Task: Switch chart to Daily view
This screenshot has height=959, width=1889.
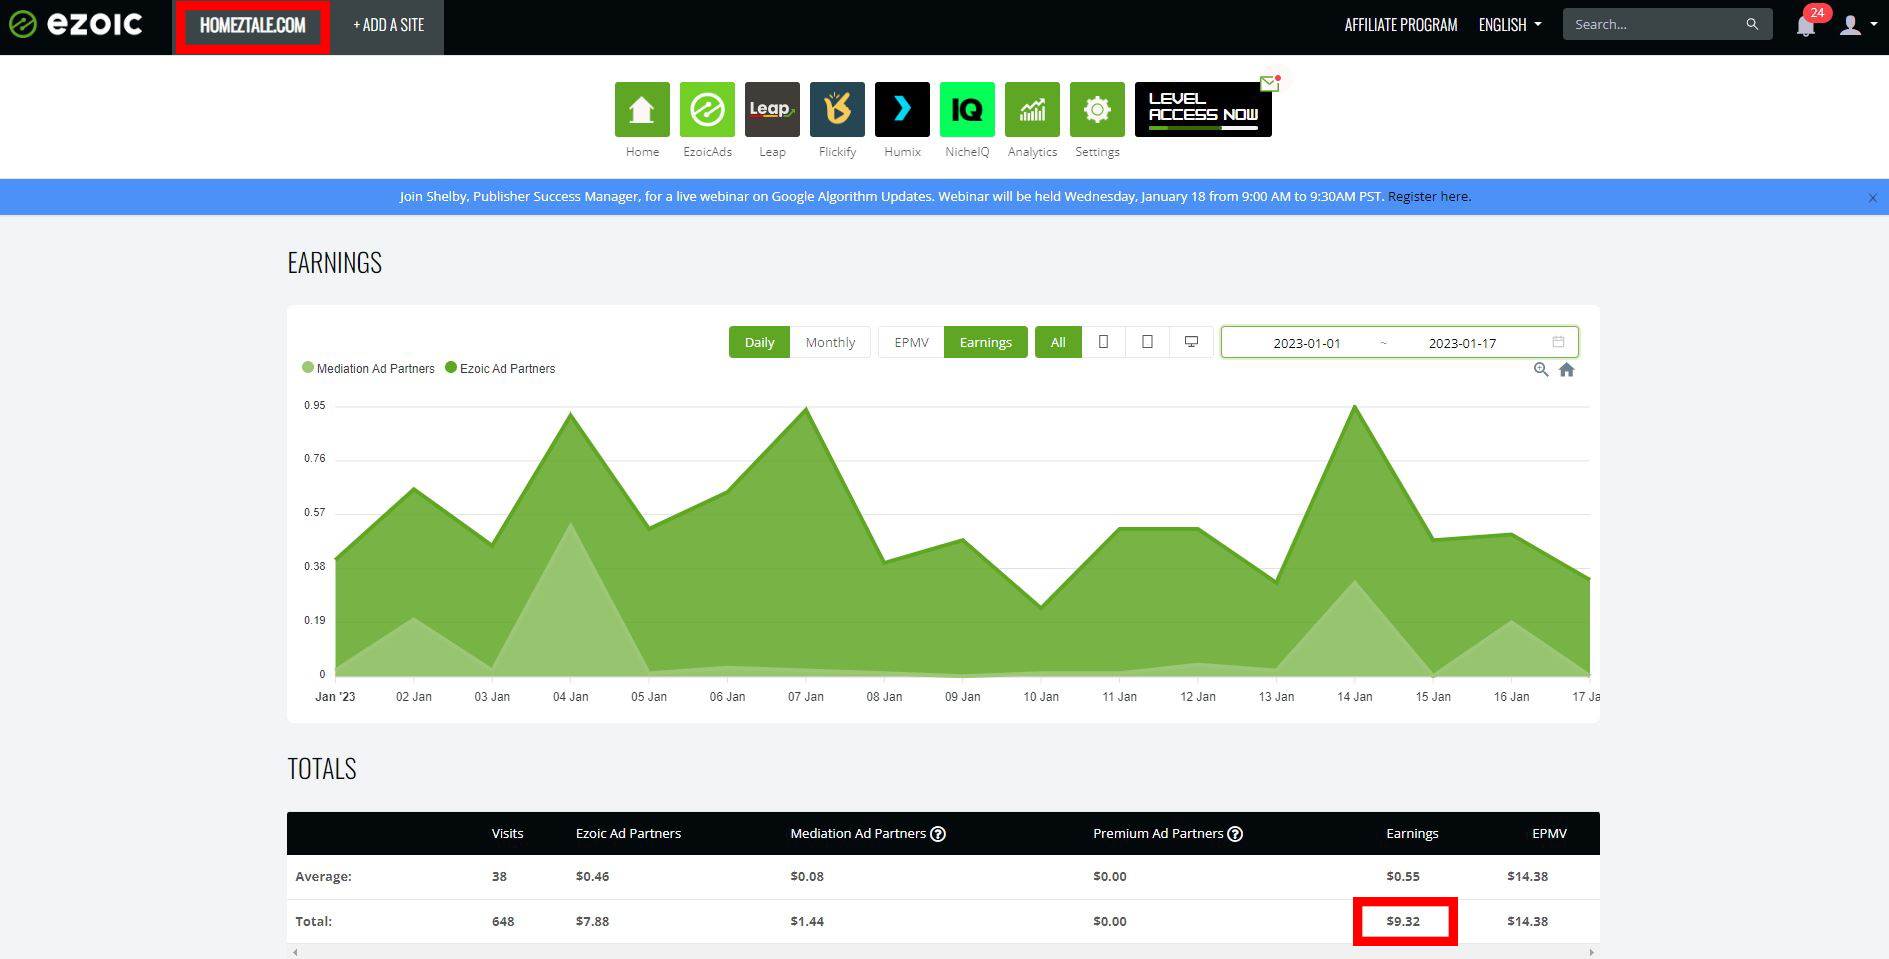Action: [759, 342]
